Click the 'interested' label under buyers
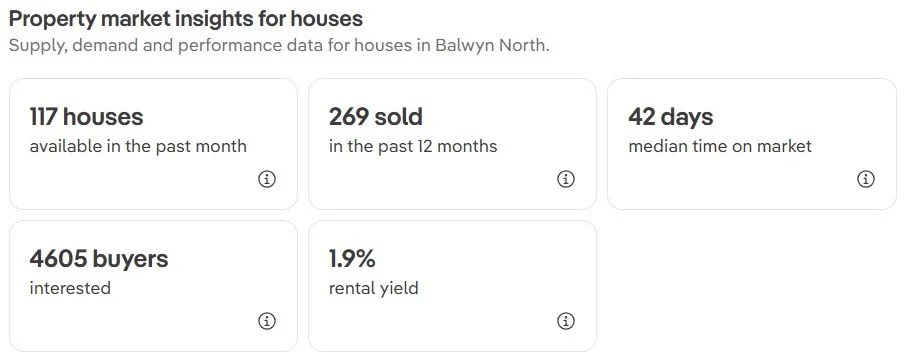This screenshot has height=362, width=907. (70, 288)
